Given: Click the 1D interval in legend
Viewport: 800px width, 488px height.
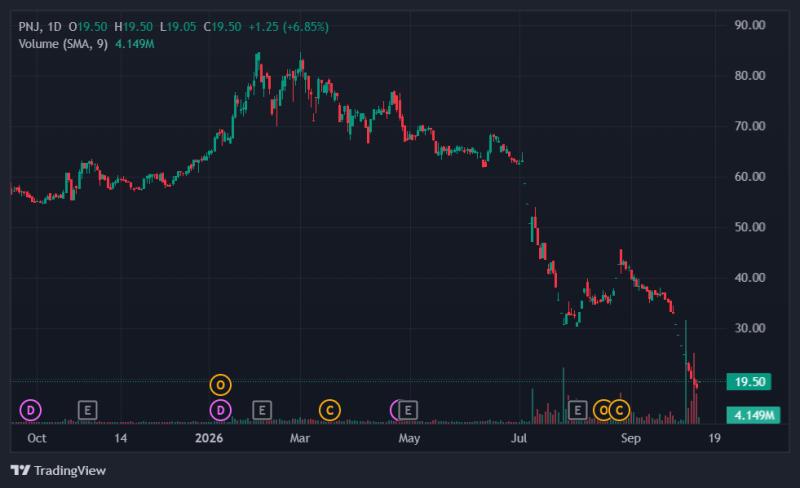Looking at the screenshot, I should [x=54, y=27].
